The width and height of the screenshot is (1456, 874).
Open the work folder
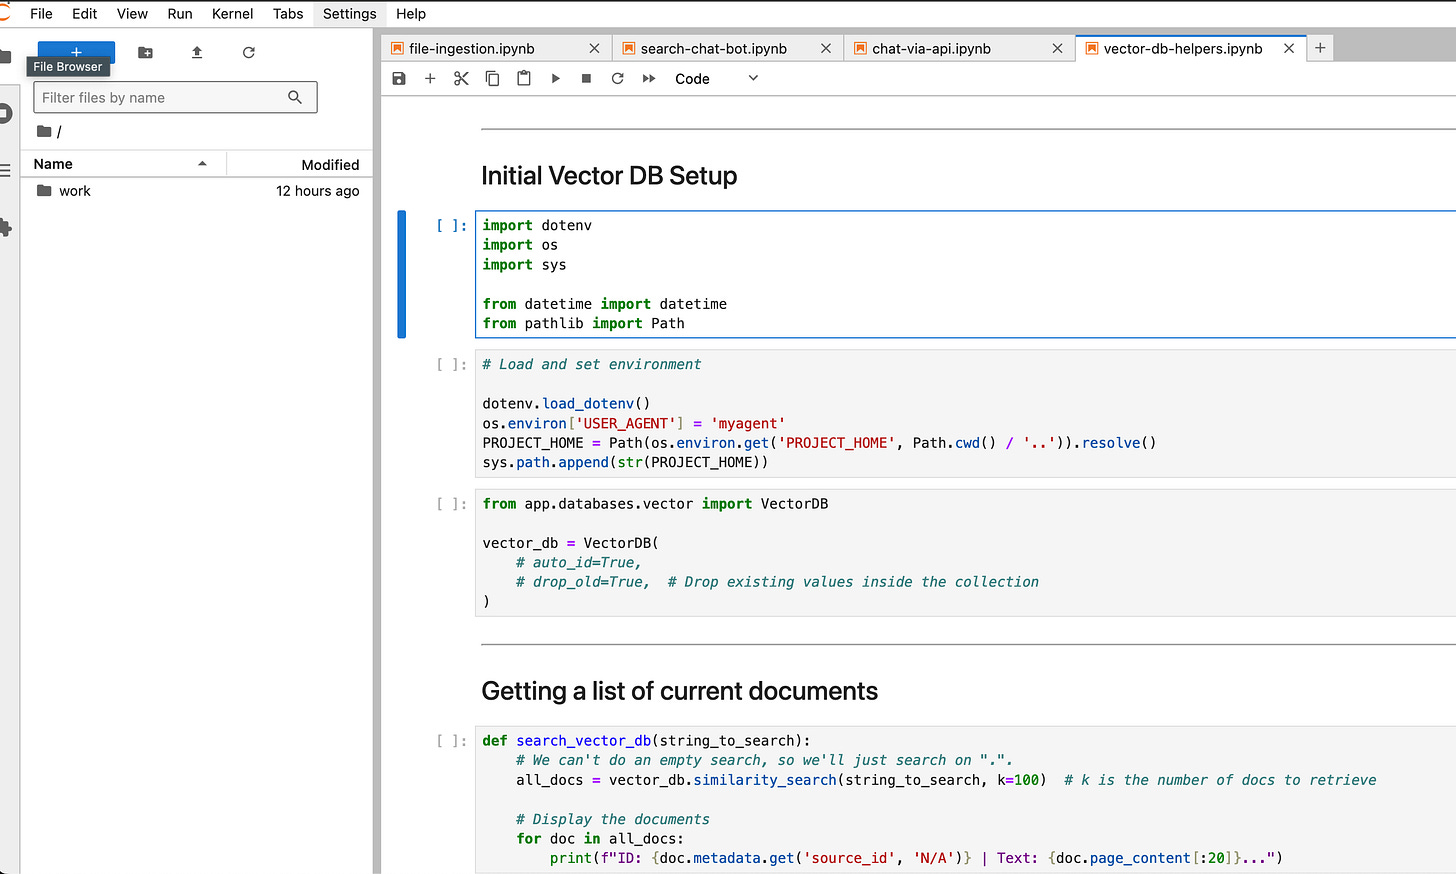75,191
